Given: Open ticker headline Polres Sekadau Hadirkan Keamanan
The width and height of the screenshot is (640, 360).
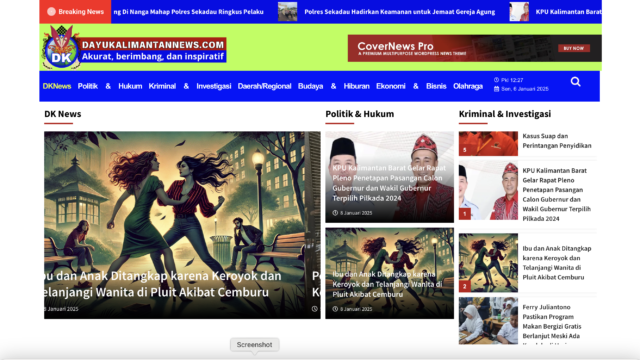Looking at the screenshot, I should [400, 12].
